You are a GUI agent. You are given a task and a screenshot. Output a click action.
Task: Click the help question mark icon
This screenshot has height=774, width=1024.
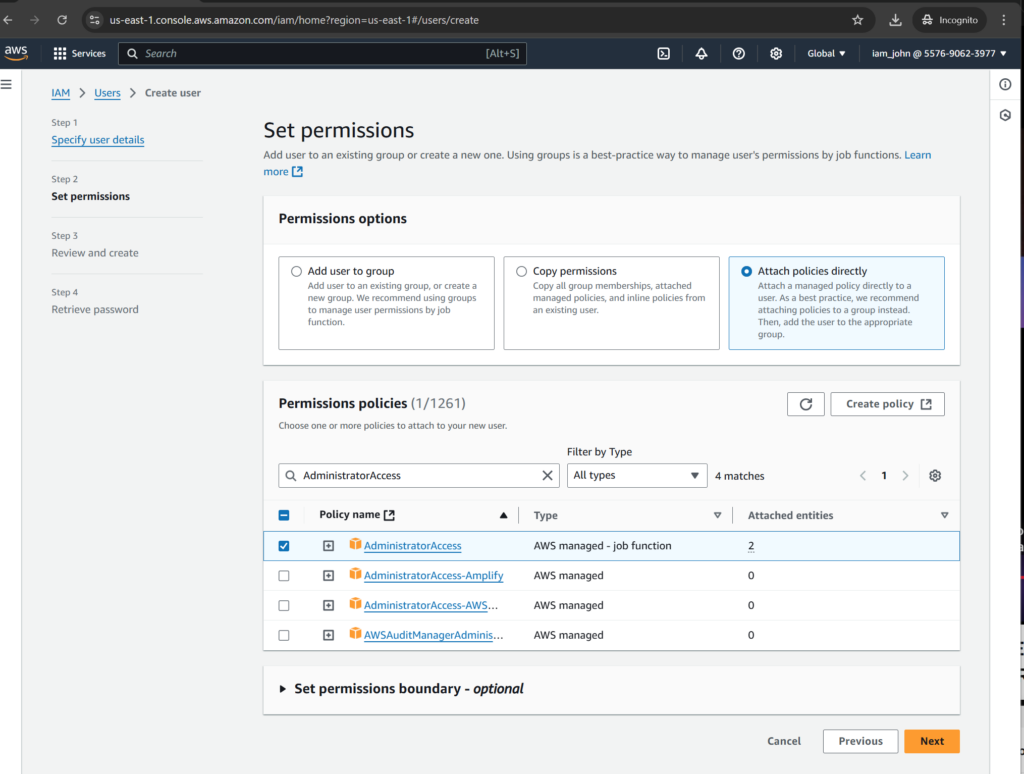(739, 54)
